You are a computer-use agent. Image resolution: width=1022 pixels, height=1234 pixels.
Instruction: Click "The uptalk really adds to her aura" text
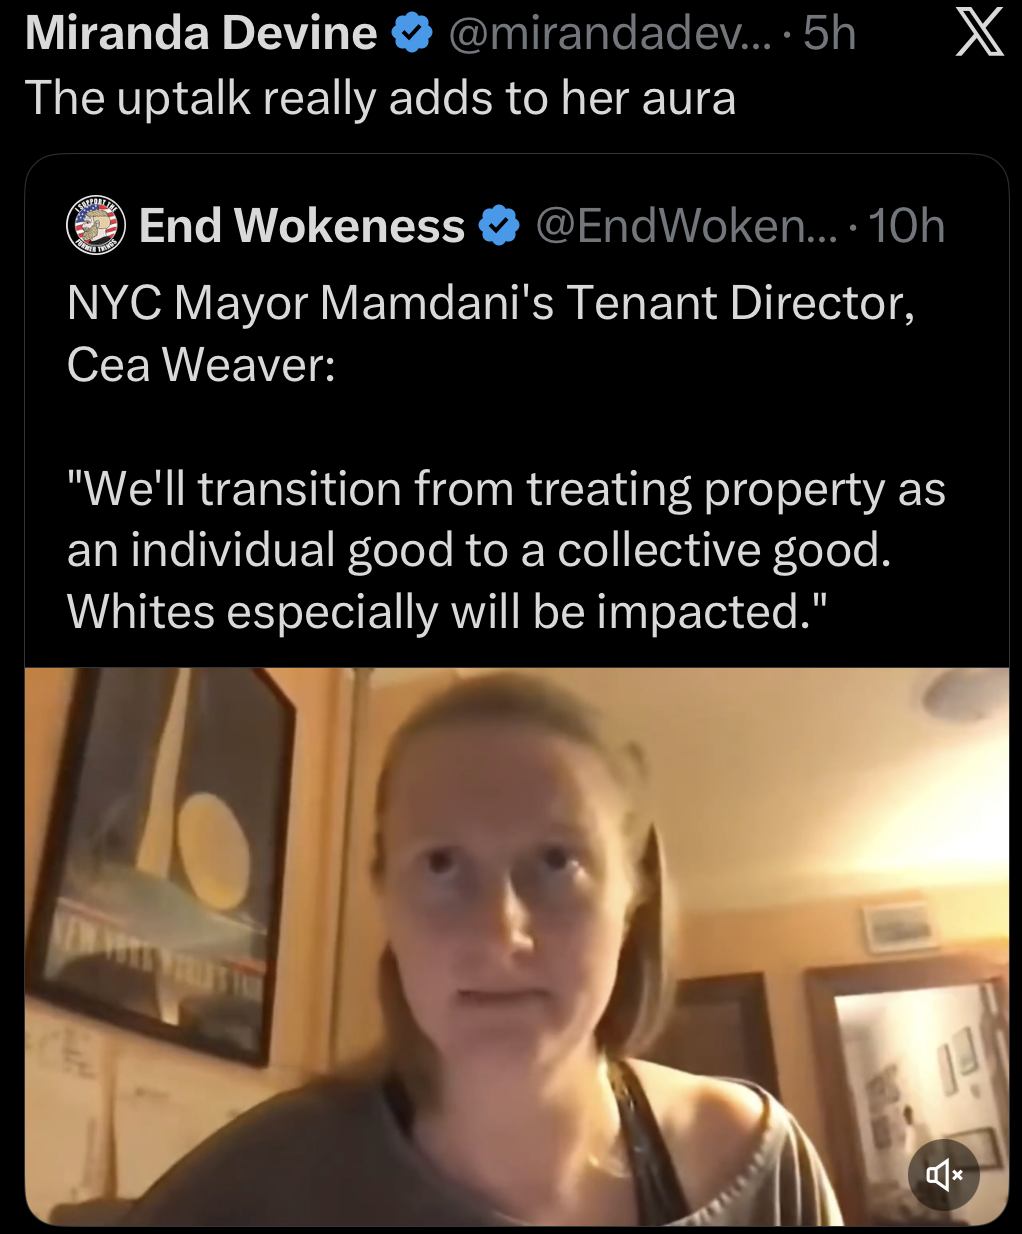click(380, 98)
